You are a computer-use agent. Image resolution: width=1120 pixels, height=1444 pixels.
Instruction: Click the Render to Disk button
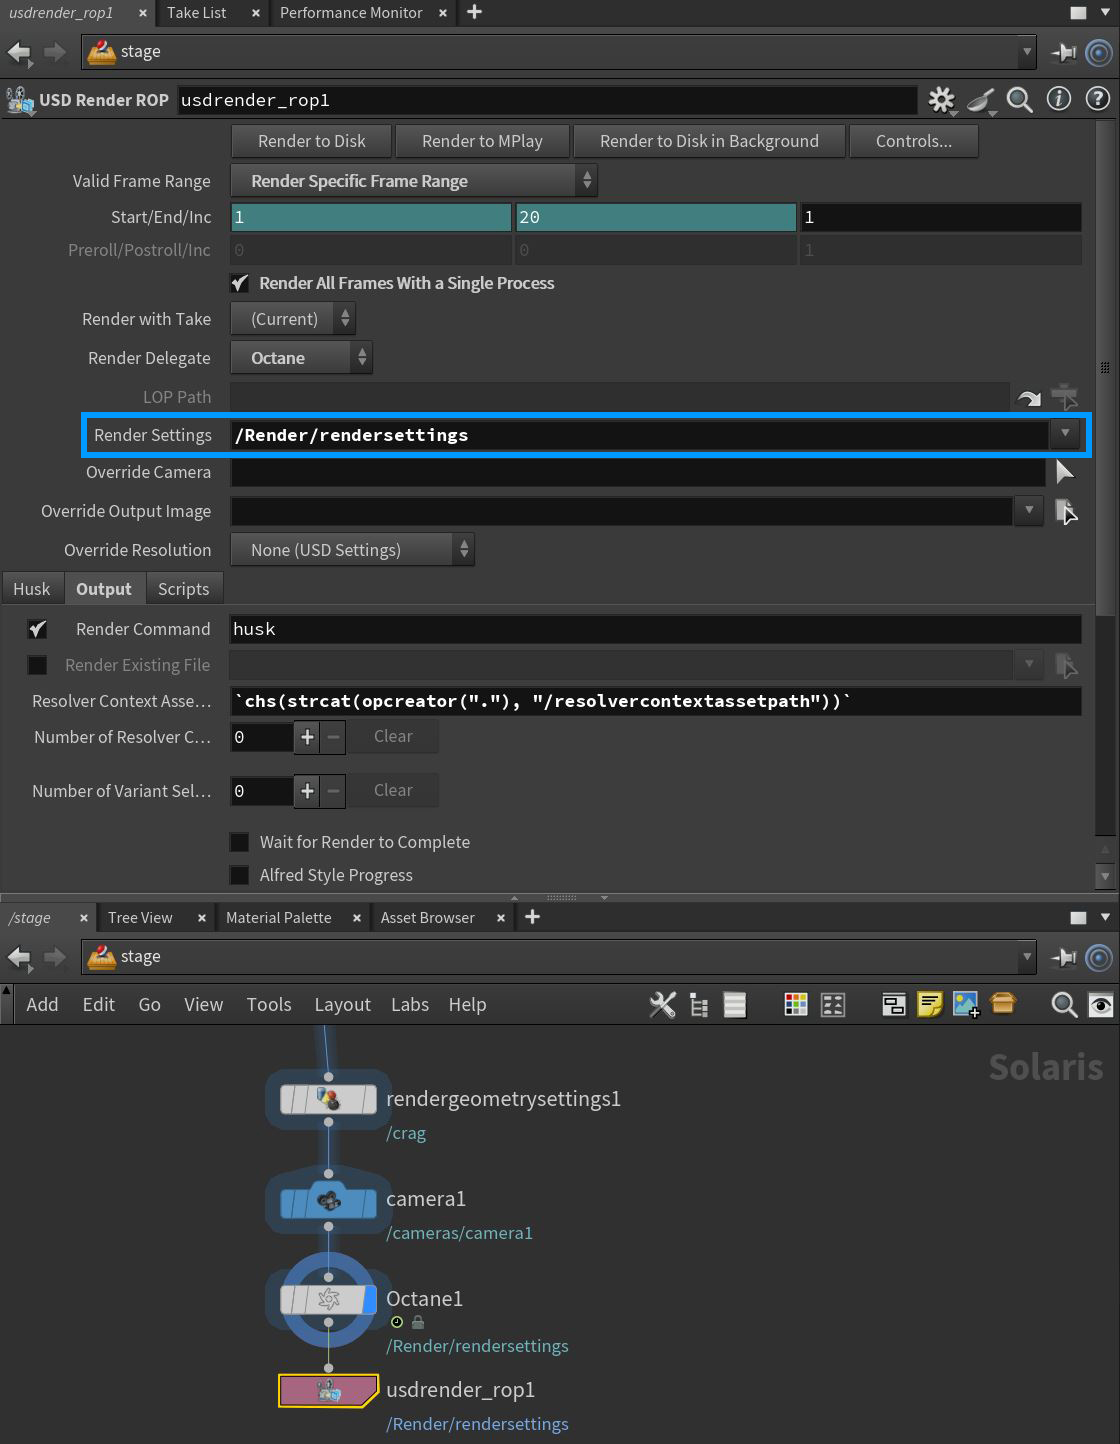(x=311, y=141)
